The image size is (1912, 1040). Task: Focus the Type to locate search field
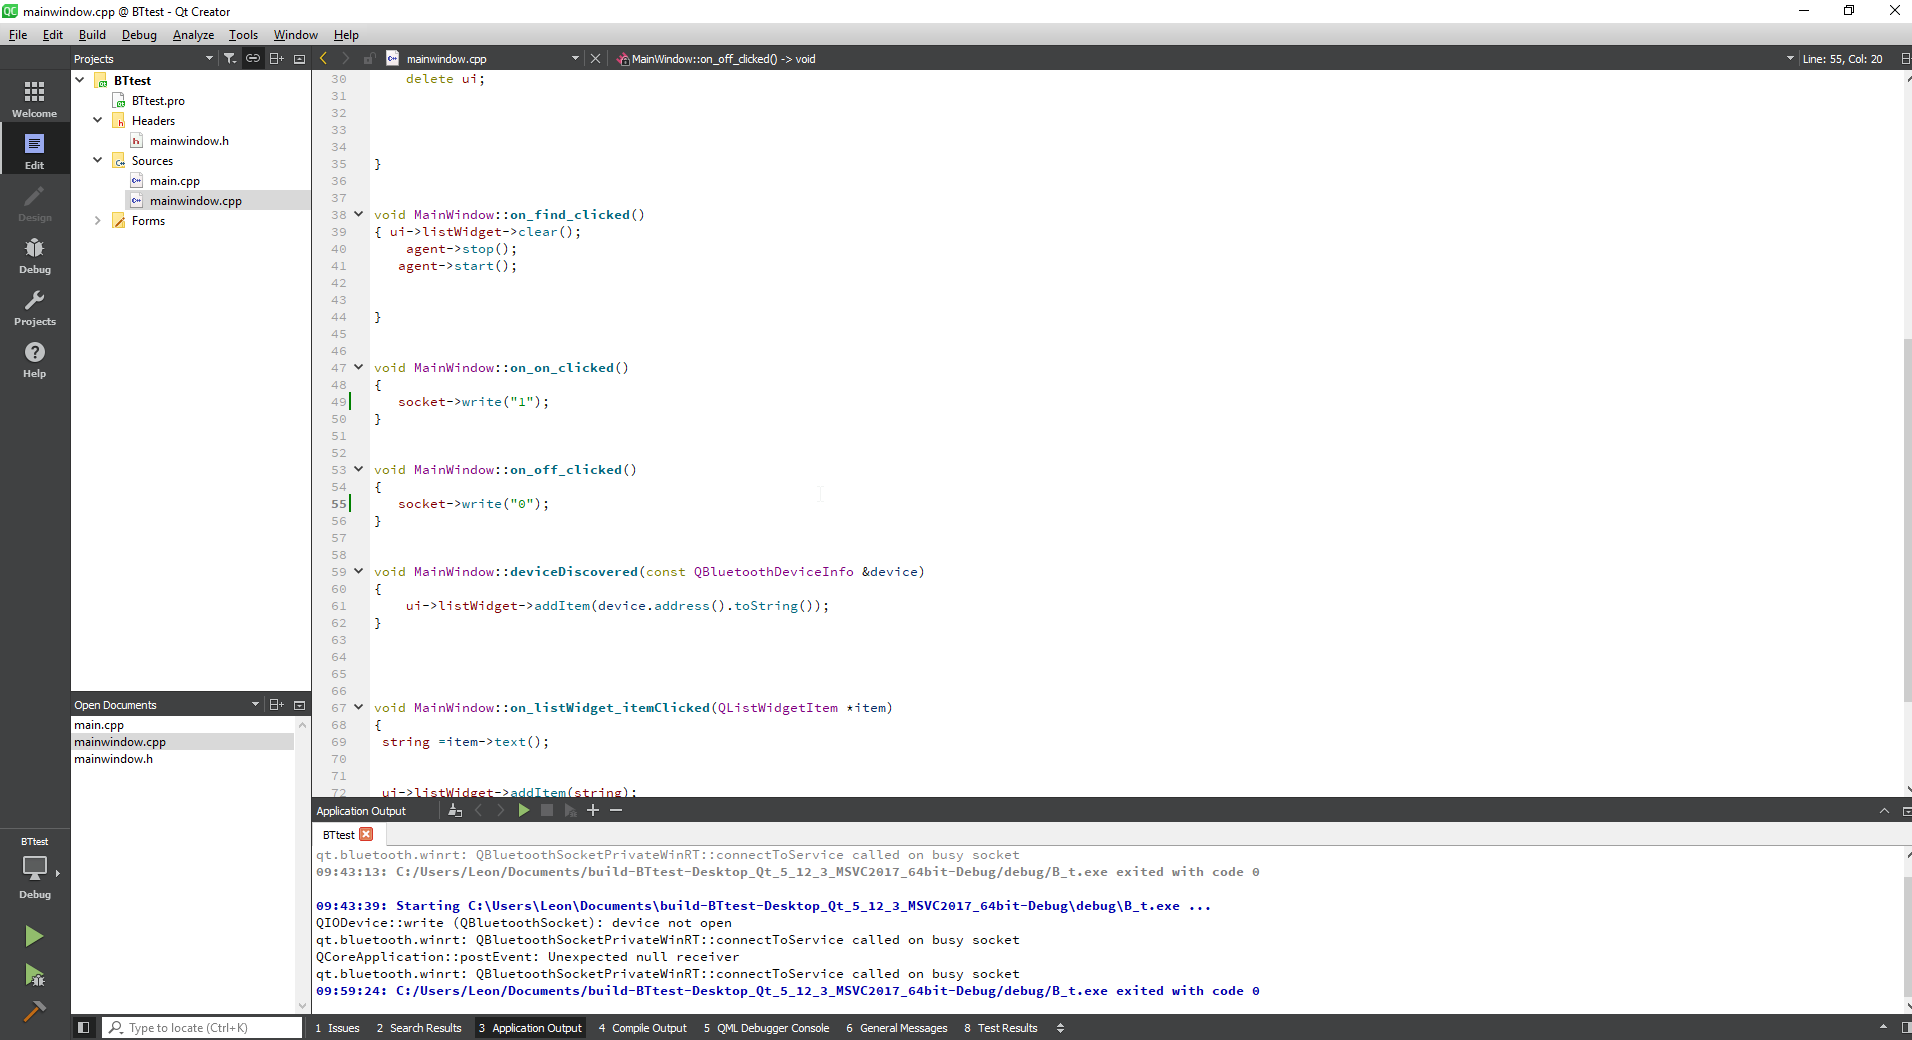tap(203, 1027)
